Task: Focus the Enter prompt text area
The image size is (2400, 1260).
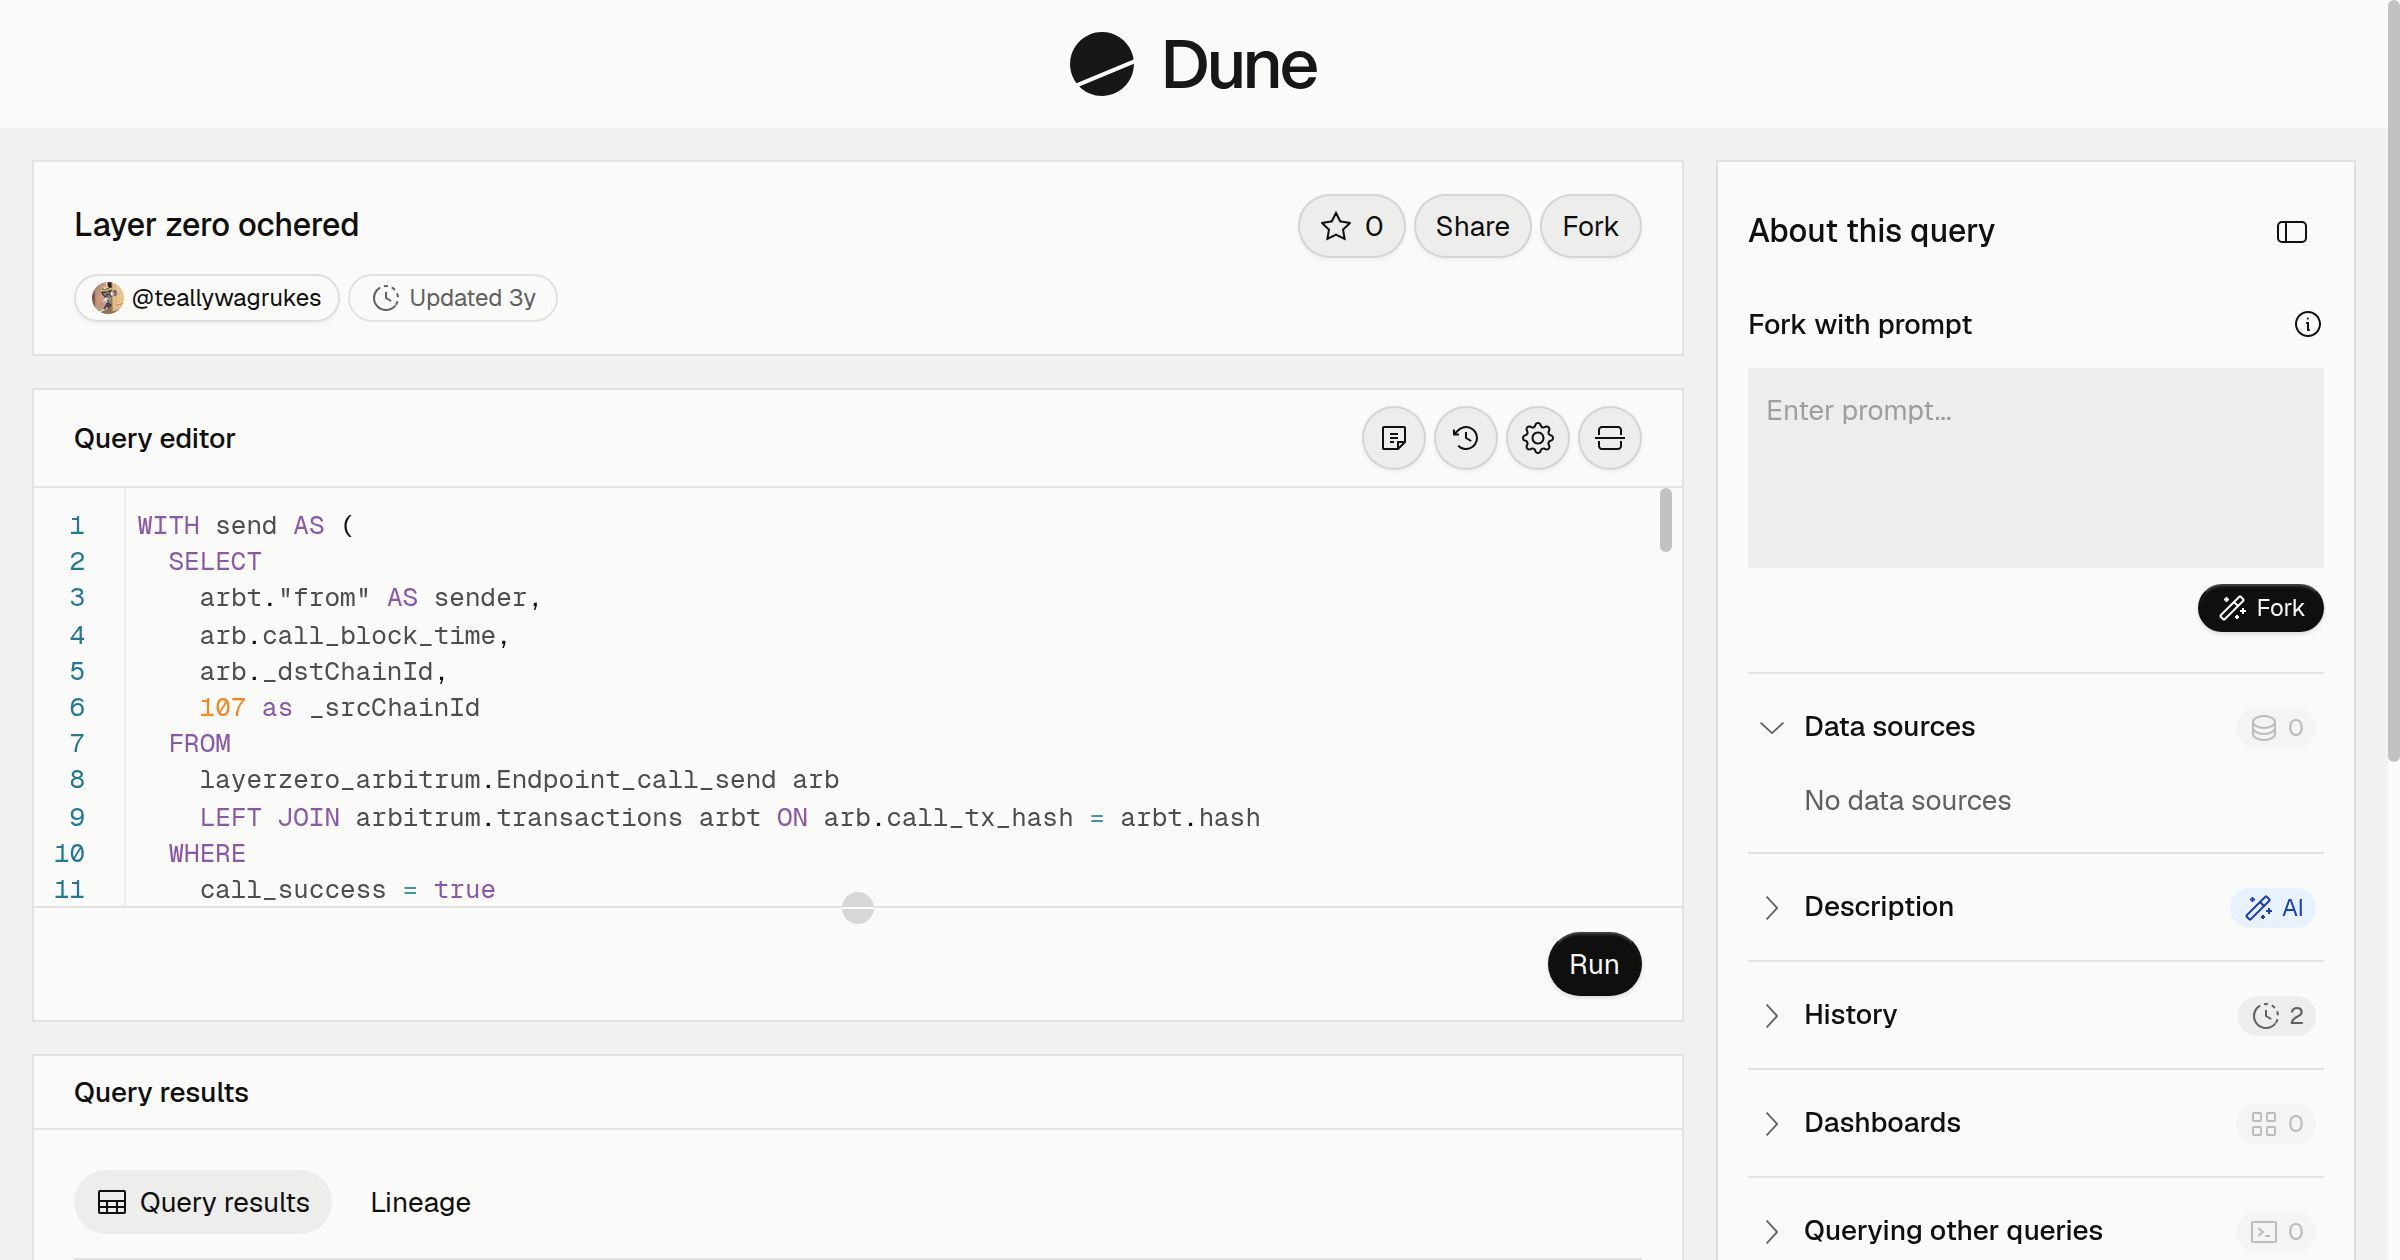Action: pos(2035,468)
